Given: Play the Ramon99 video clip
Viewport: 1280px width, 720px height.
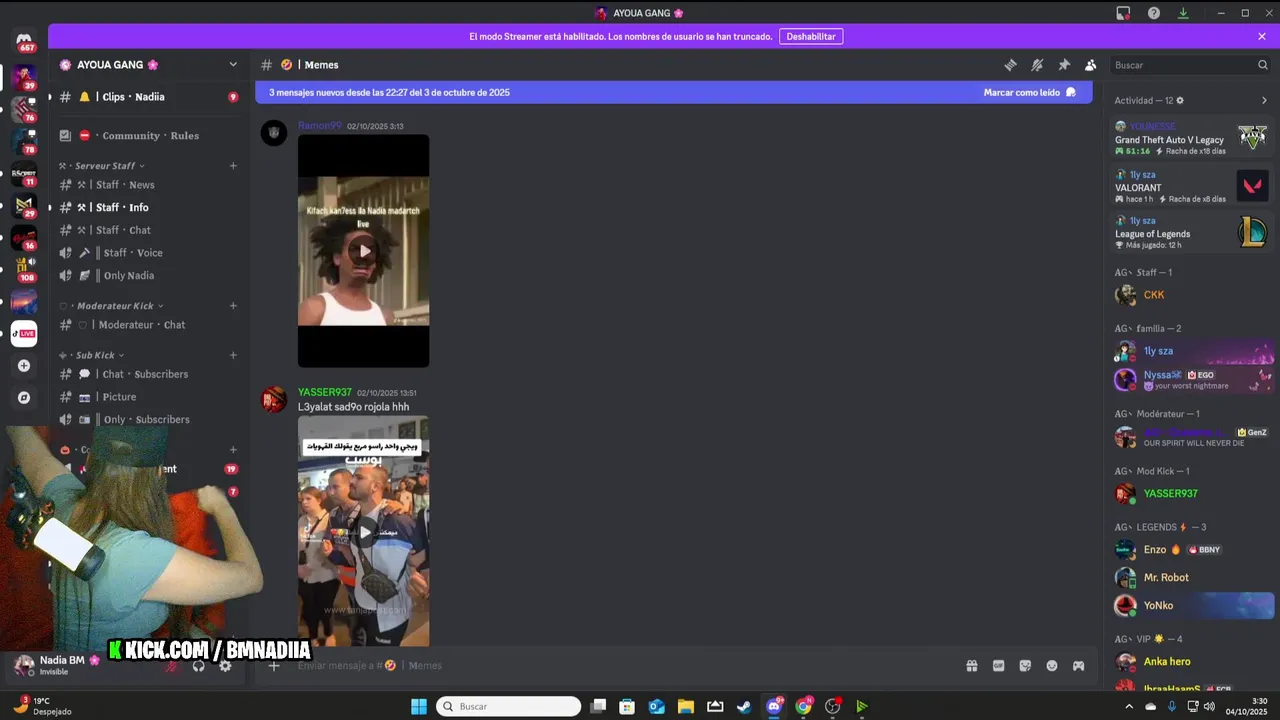Looking at the screenshot, I should click(364, 251).
